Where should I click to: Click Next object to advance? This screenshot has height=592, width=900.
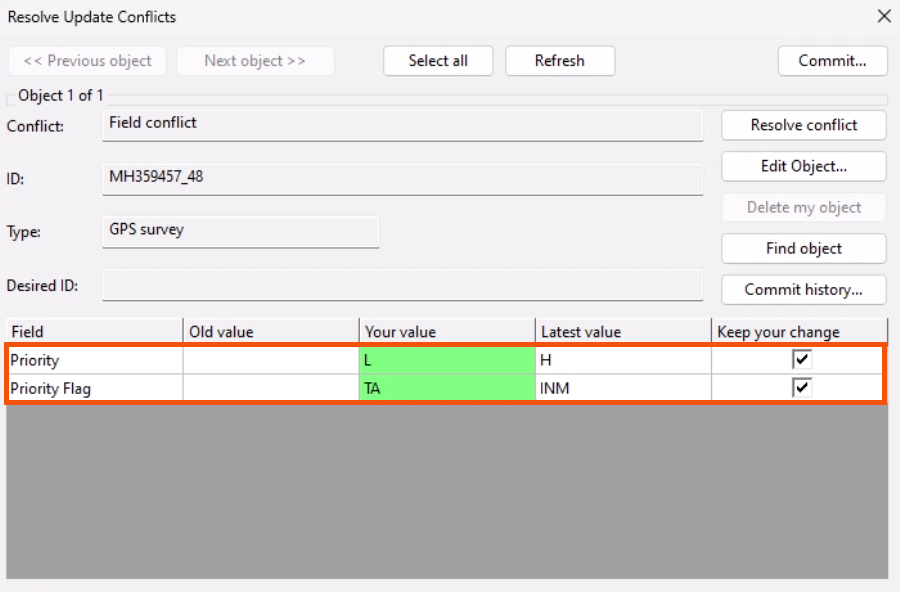tap(255, 60)
